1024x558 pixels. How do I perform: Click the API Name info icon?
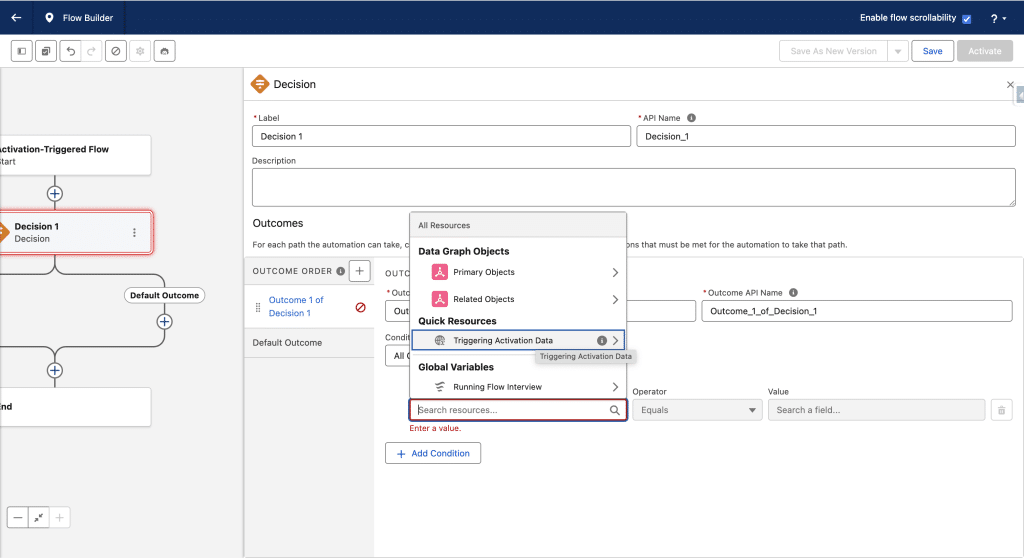tap(692, 118)
